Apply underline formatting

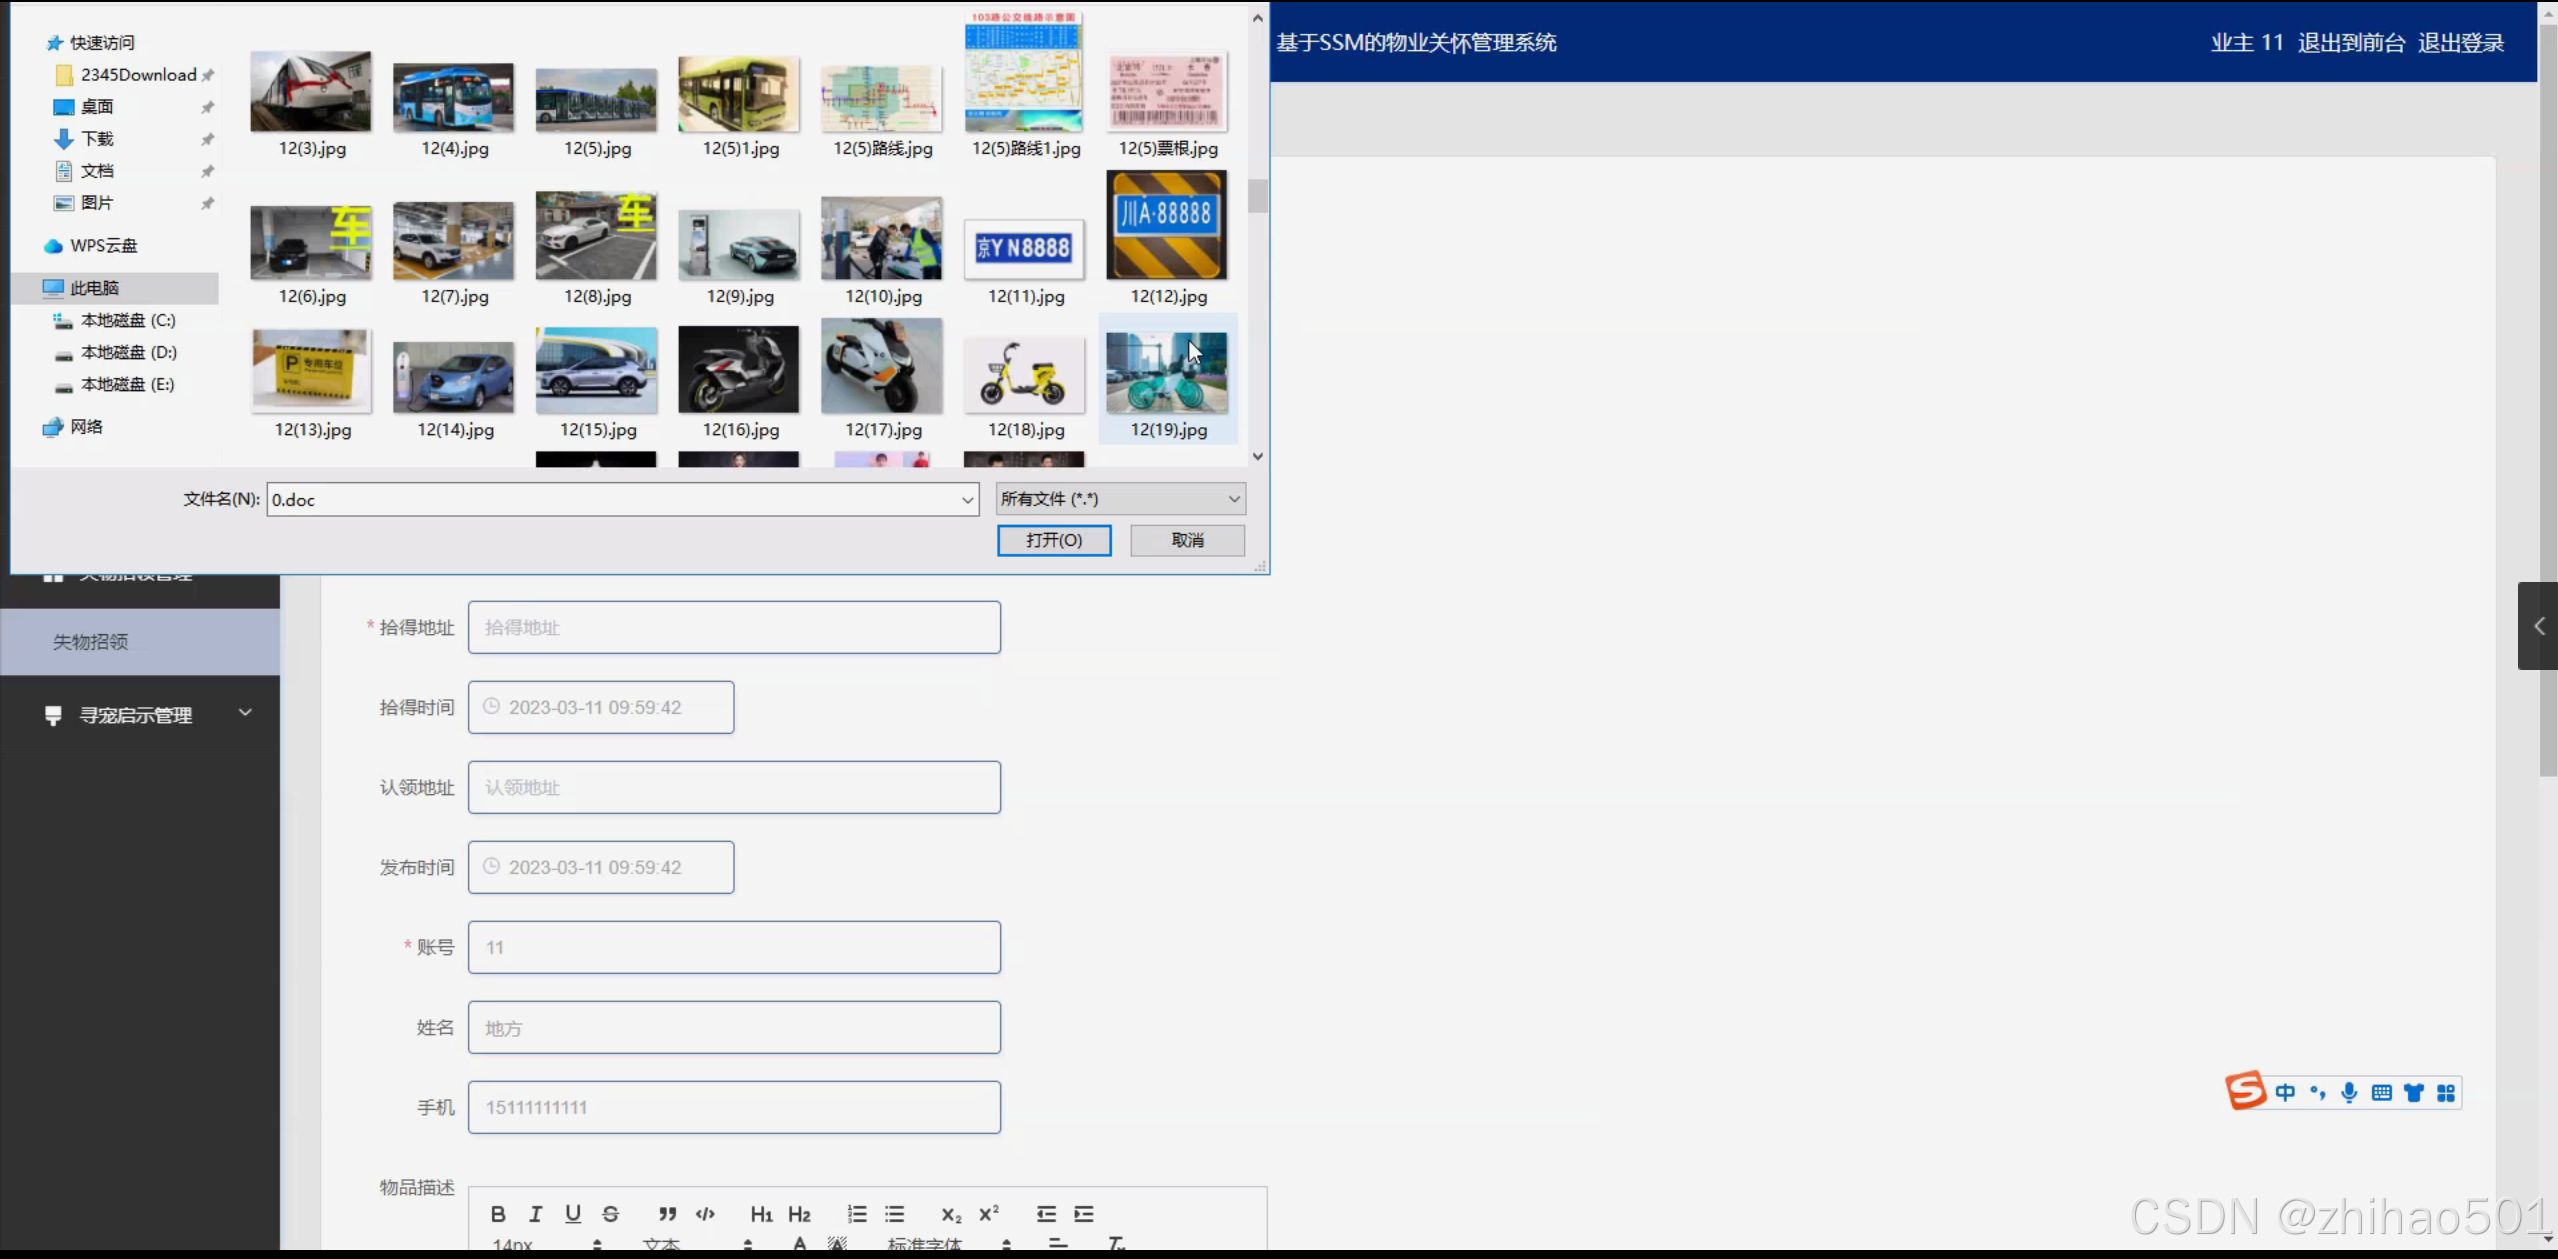pos(573,1214)
